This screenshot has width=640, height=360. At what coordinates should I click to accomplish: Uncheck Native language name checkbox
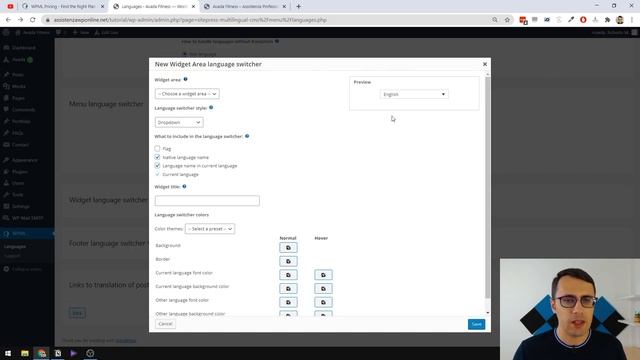click(x=158, y=157)
